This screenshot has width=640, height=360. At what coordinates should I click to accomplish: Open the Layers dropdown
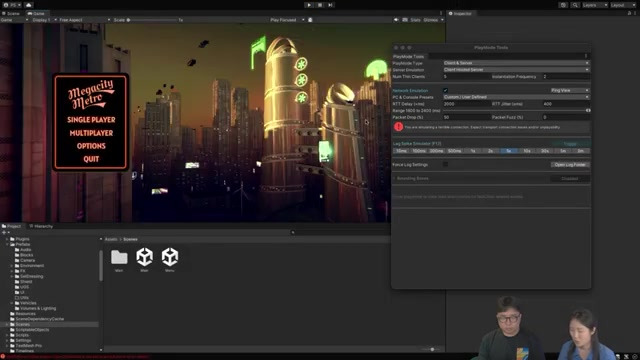click(595, 5)
